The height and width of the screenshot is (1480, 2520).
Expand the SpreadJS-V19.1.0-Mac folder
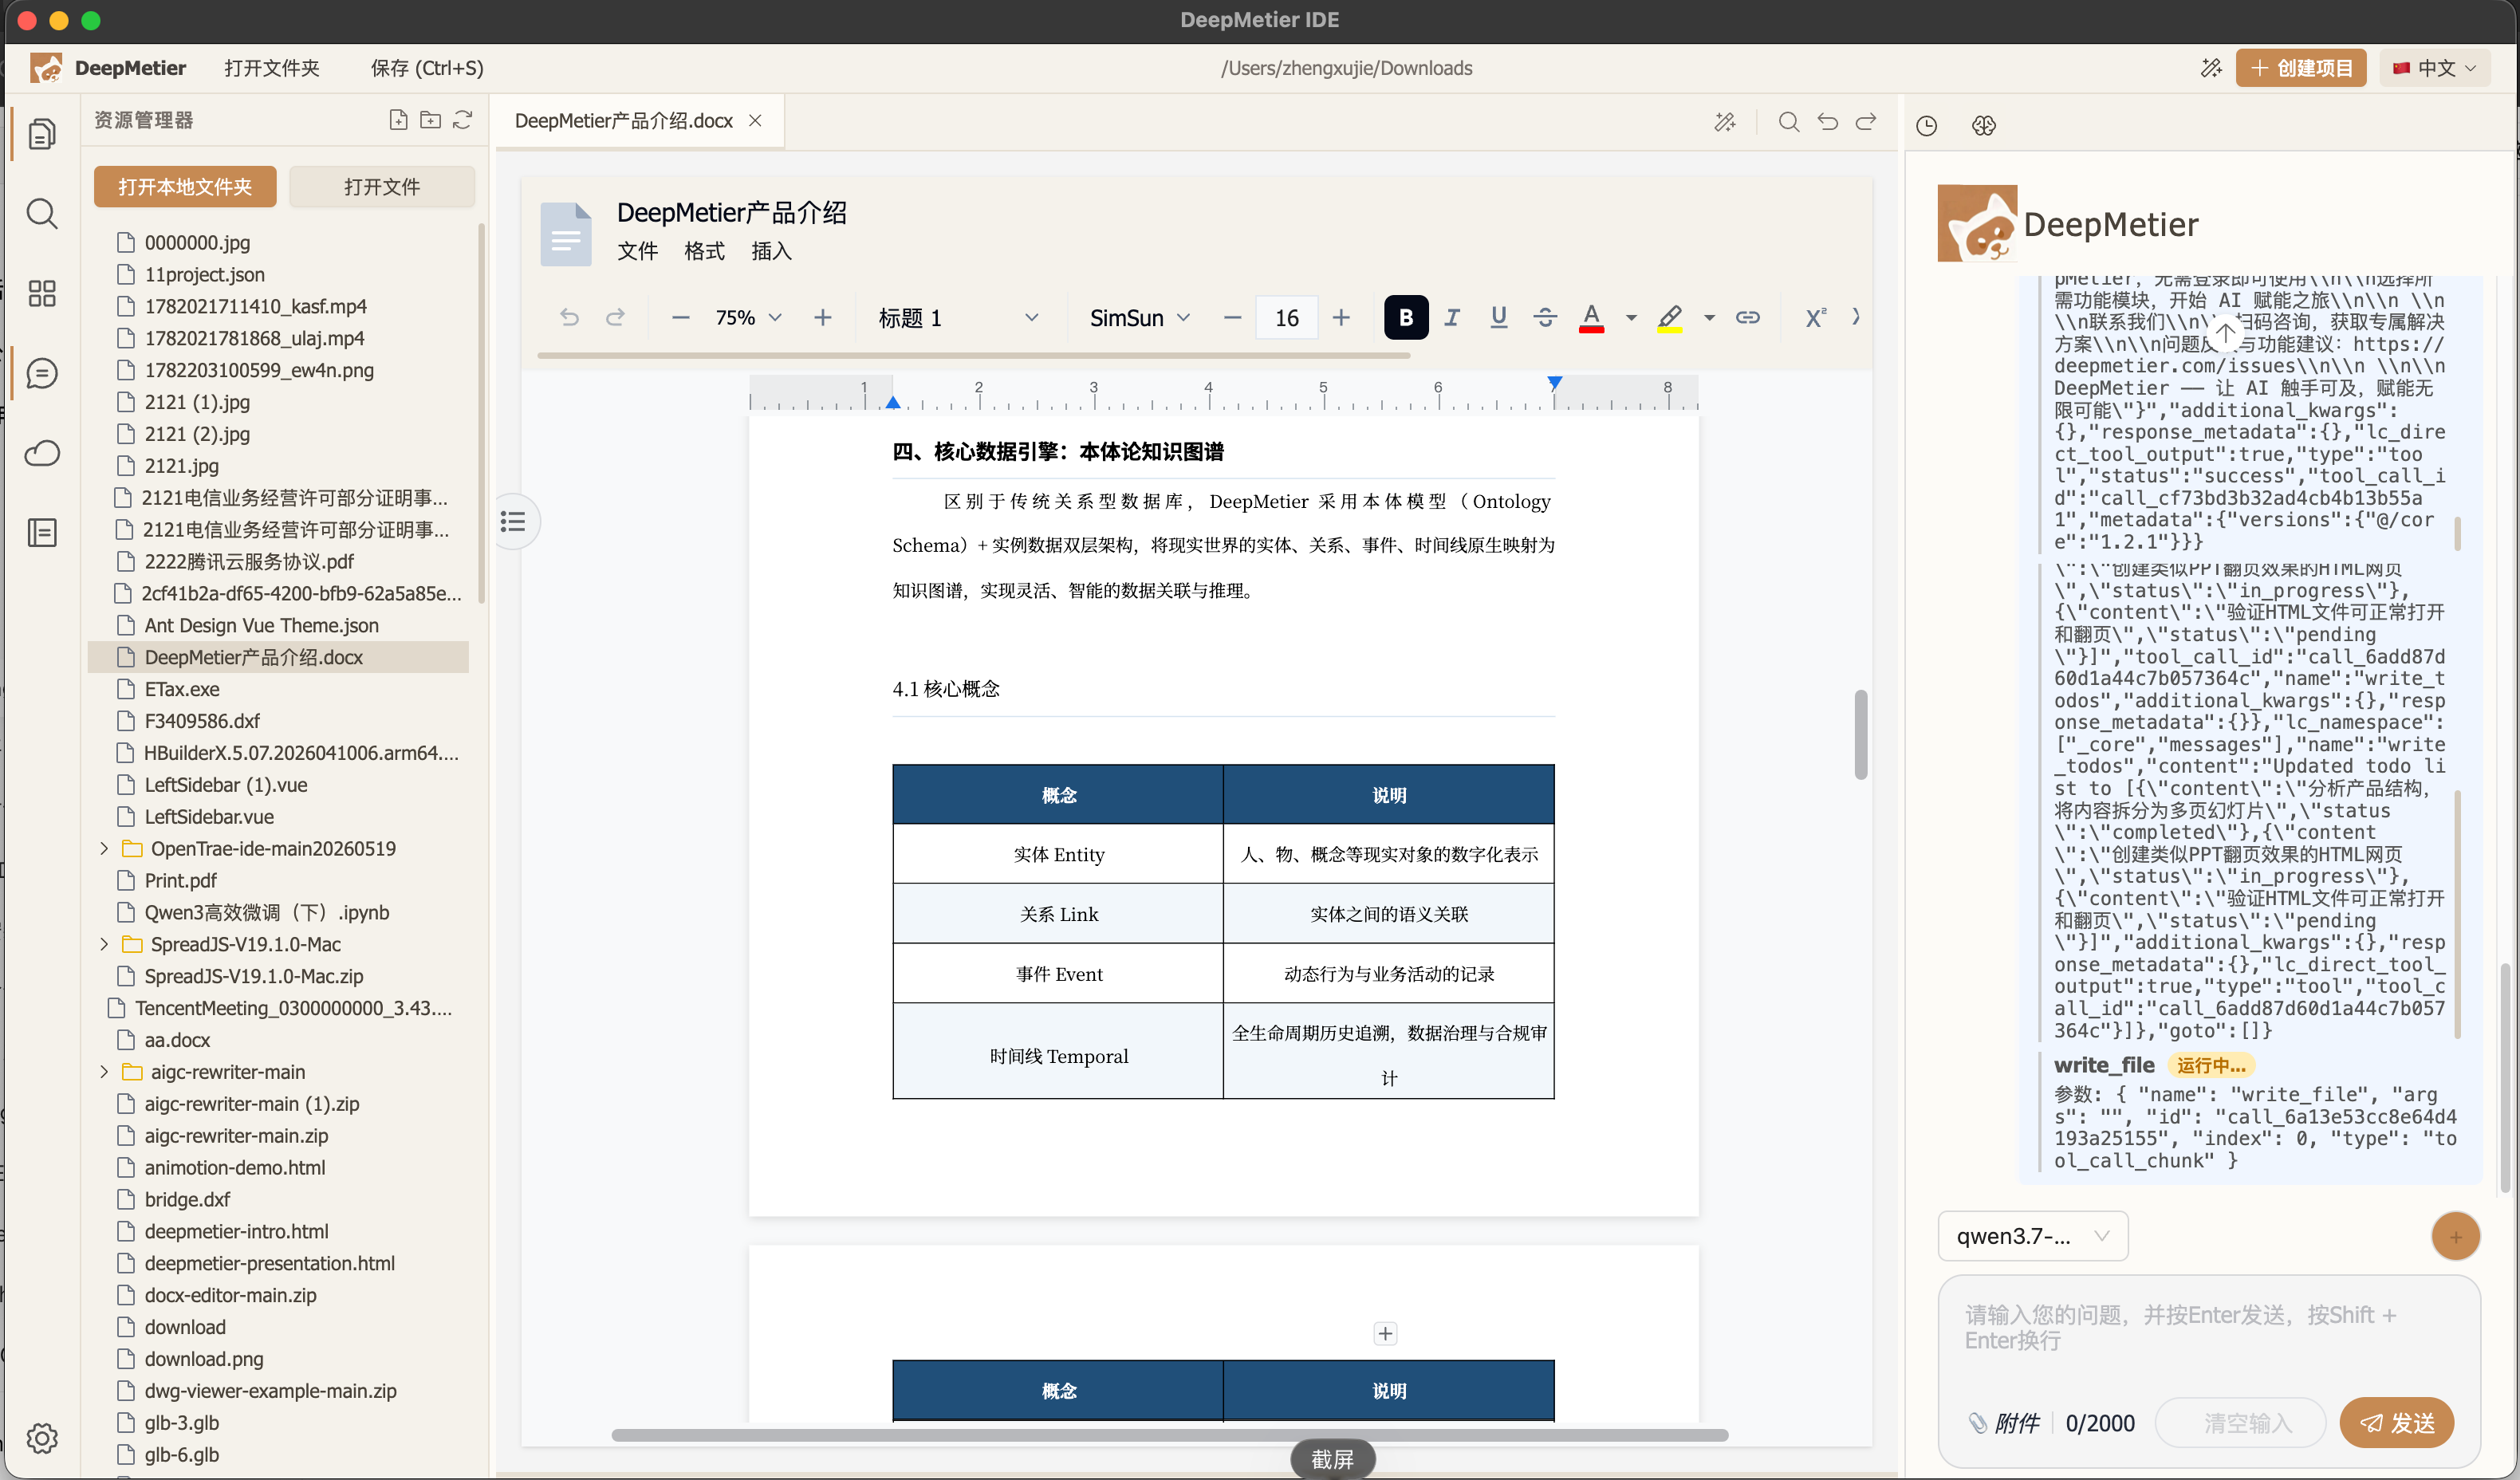pyautogui.click(x=104, y=944)
